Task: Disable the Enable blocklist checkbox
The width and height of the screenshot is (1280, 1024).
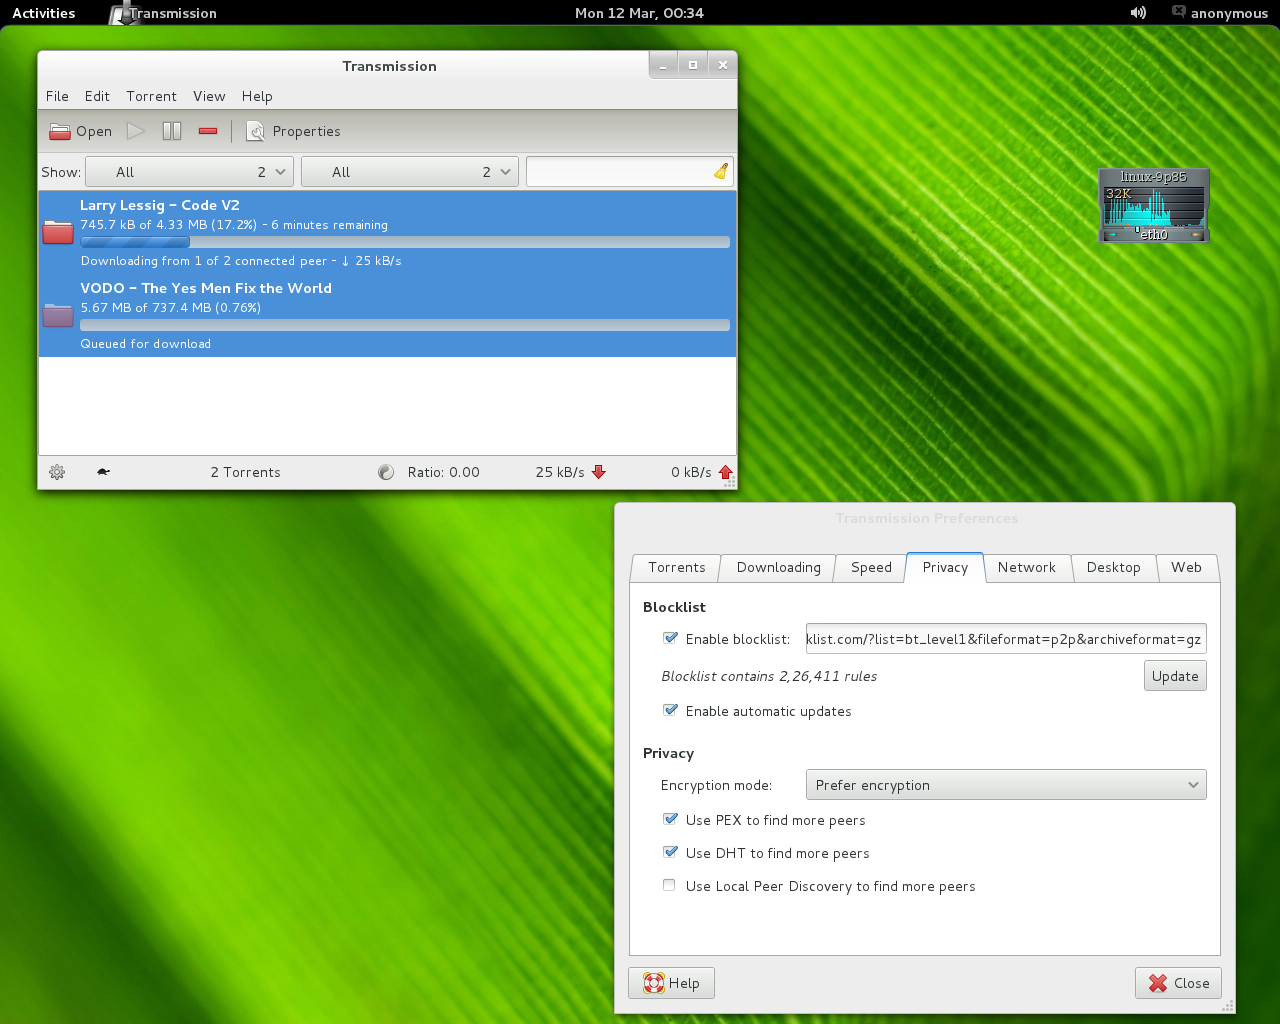Action: pyautogui.click(x=669, y=638)
